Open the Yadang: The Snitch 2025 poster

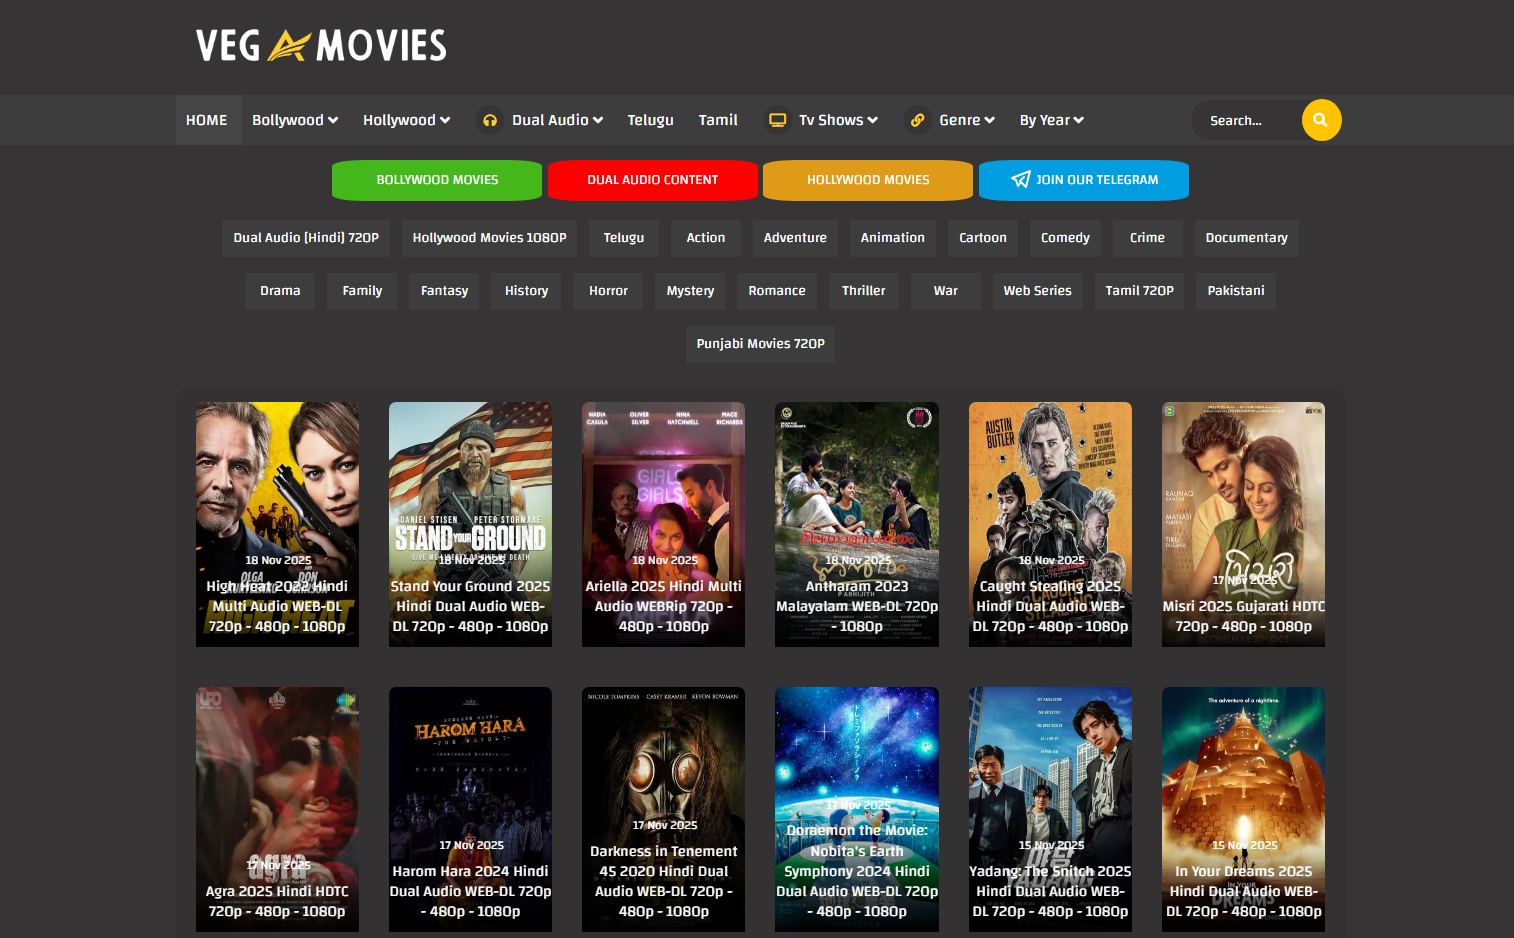[x=1050, y=809]
